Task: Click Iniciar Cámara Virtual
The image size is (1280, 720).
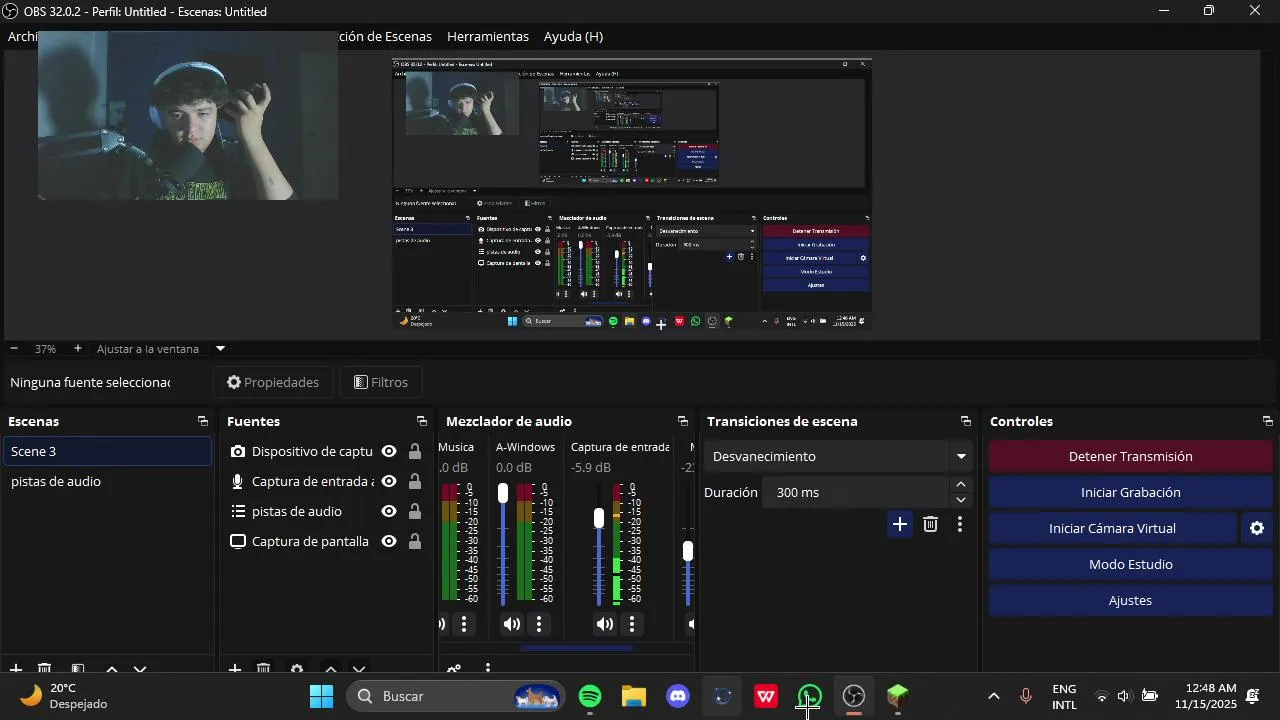Action: pyautogui.click(x=1112, y=528)
